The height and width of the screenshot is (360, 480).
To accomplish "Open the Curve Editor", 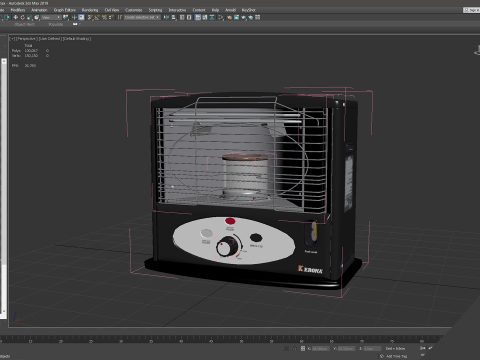I will point(205,17).
